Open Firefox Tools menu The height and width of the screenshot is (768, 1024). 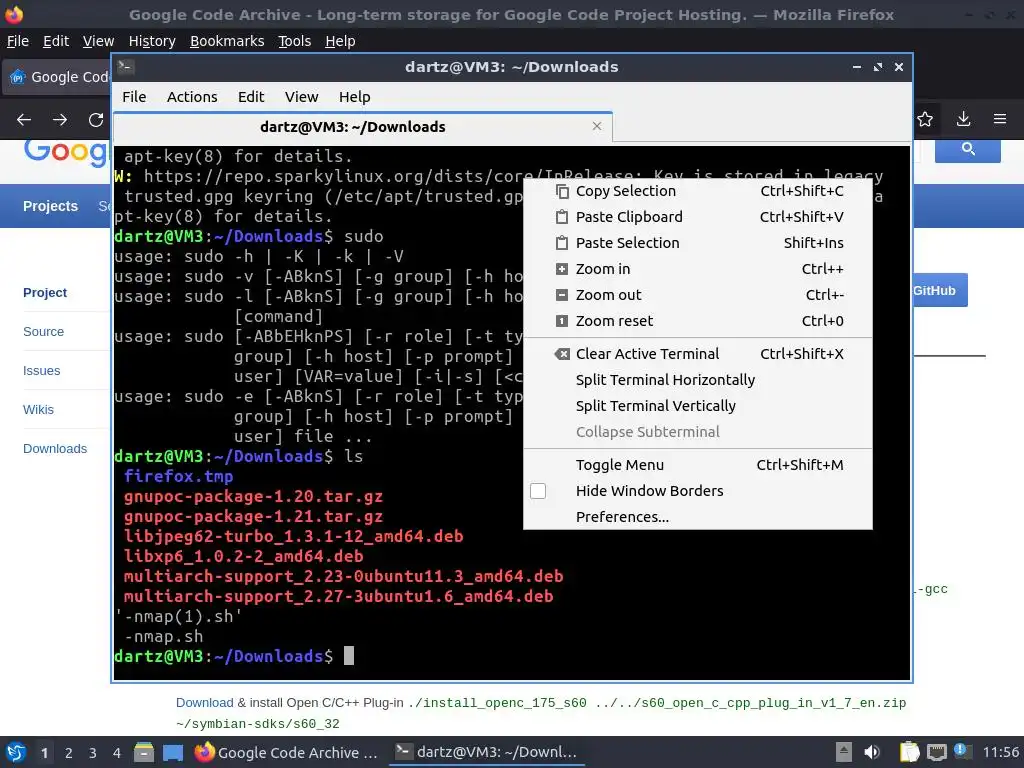295,41
